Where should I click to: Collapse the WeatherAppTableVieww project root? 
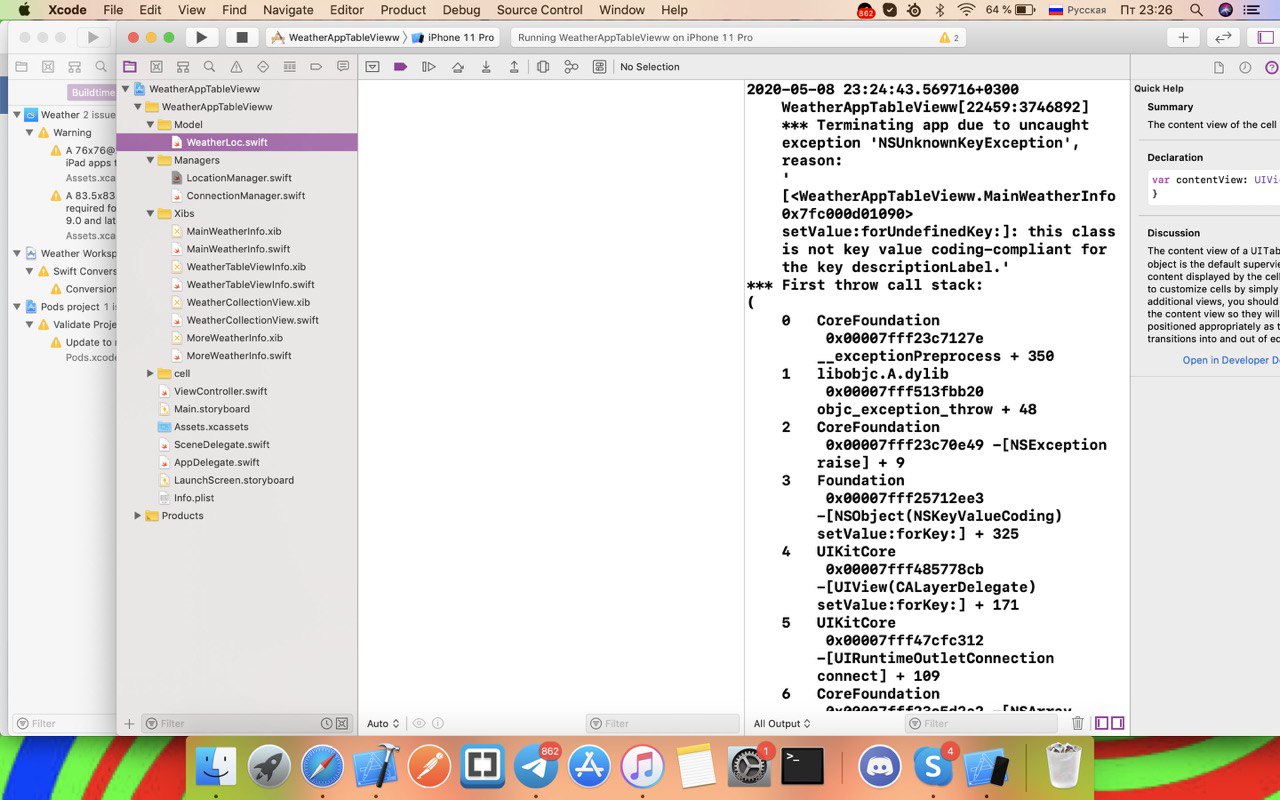click(126, 89)
